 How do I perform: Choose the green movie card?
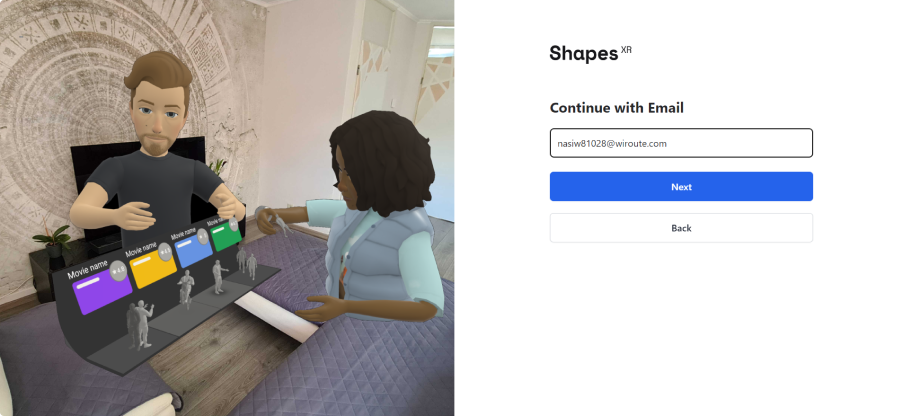point(226,236)
